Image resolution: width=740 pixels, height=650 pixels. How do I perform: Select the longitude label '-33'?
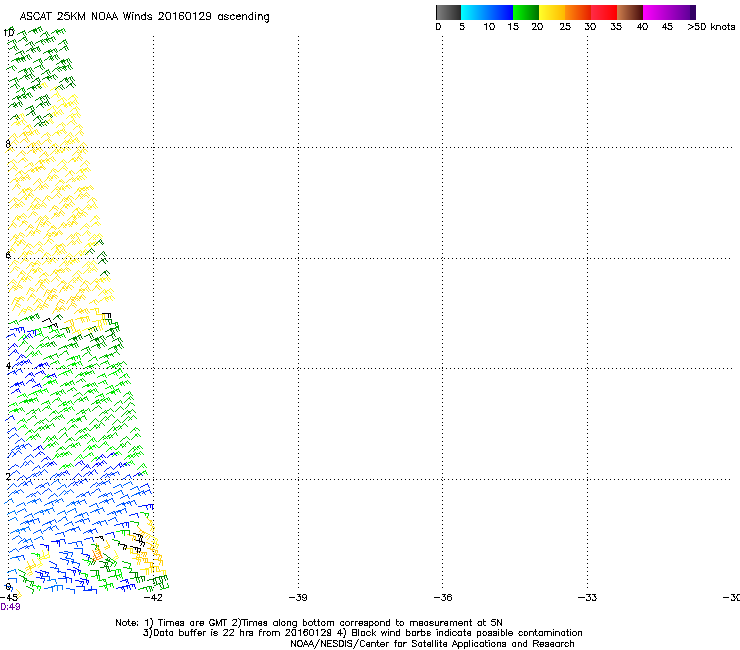(x=587, y=598)
